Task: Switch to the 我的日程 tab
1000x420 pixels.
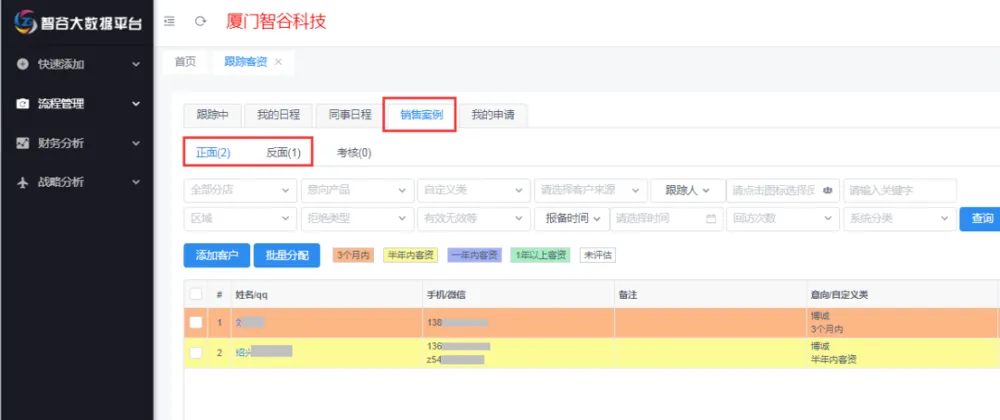Action: click(x=278, y=114)
